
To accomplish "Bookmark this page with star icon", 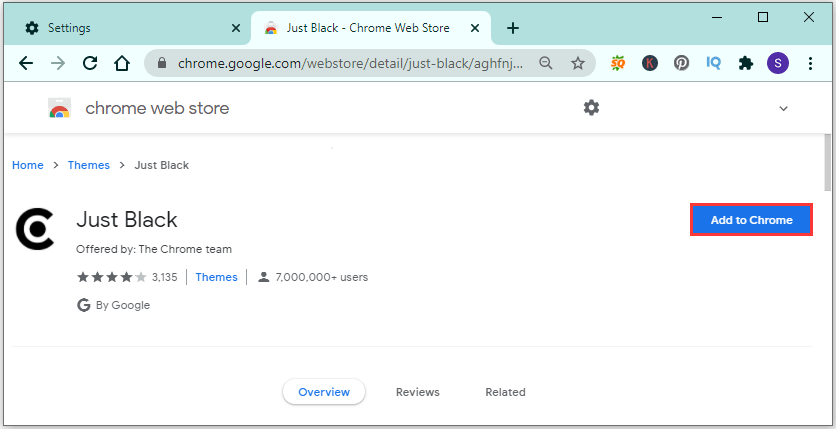I will click(578, 63).
